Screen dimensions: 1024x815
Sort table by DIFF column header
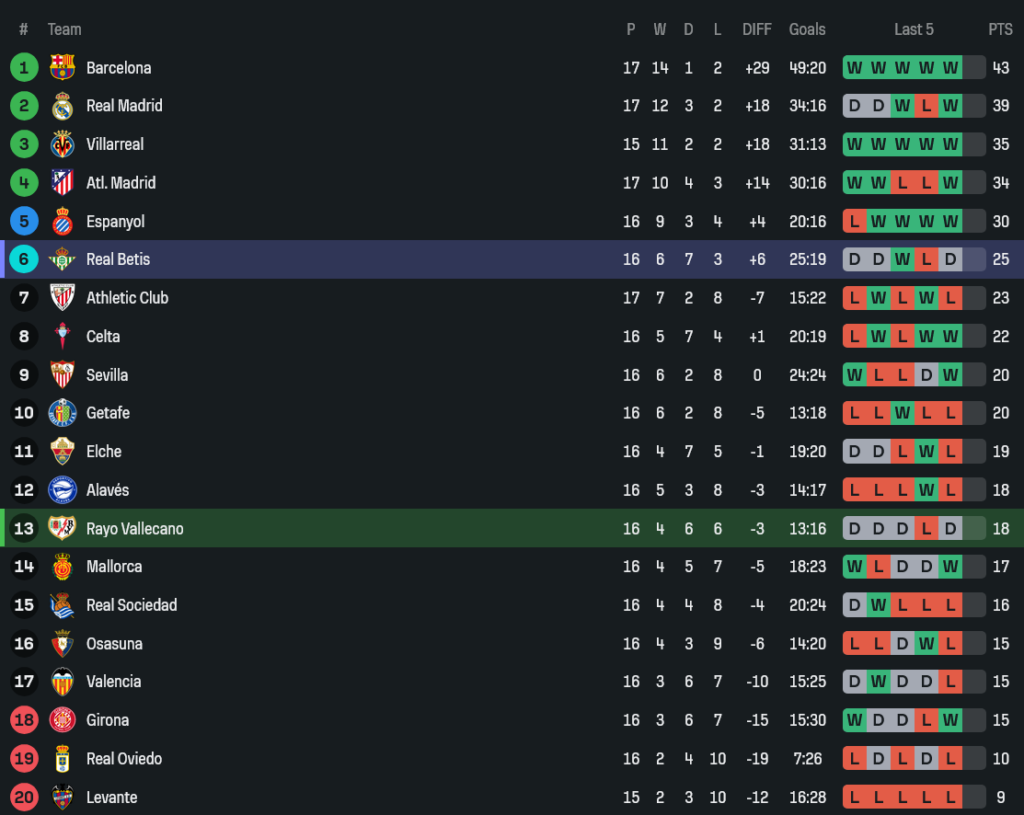pos(757,29)
